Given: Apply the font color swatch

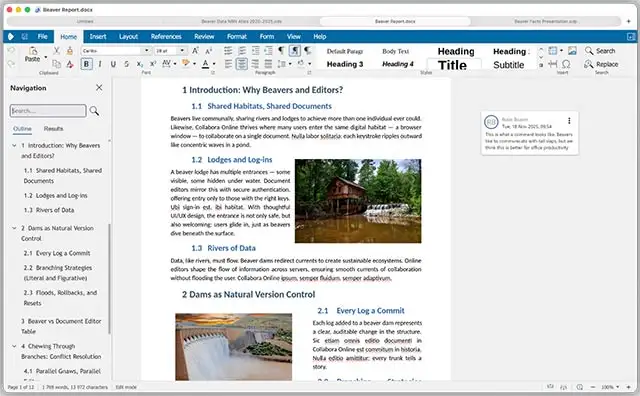Looking at the screenshot, I should [206, 64].
